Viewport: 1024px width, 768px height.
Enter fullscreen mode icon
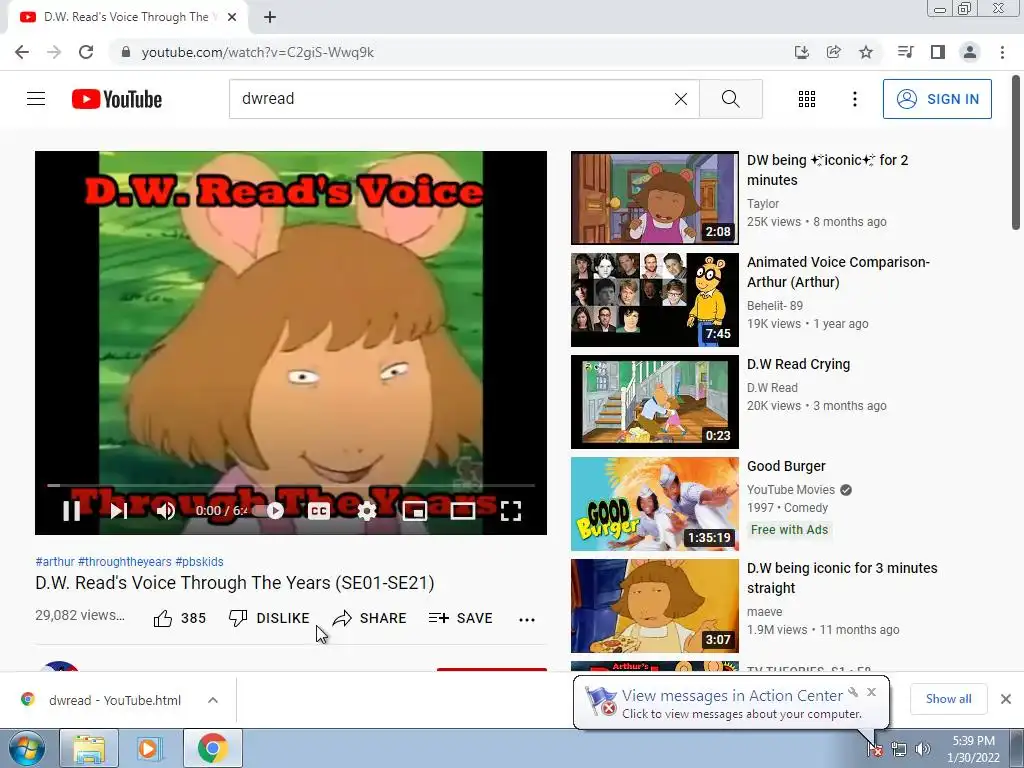coord(511,511)
